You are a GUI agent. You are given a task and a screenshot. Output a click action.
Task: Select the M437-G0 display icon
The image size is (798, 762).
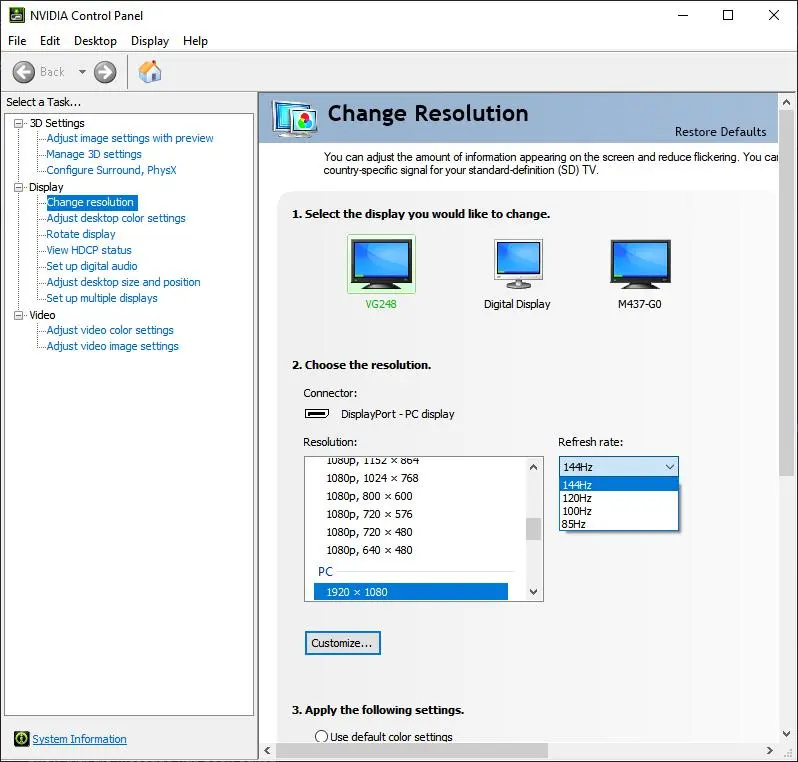coord(640,264)
